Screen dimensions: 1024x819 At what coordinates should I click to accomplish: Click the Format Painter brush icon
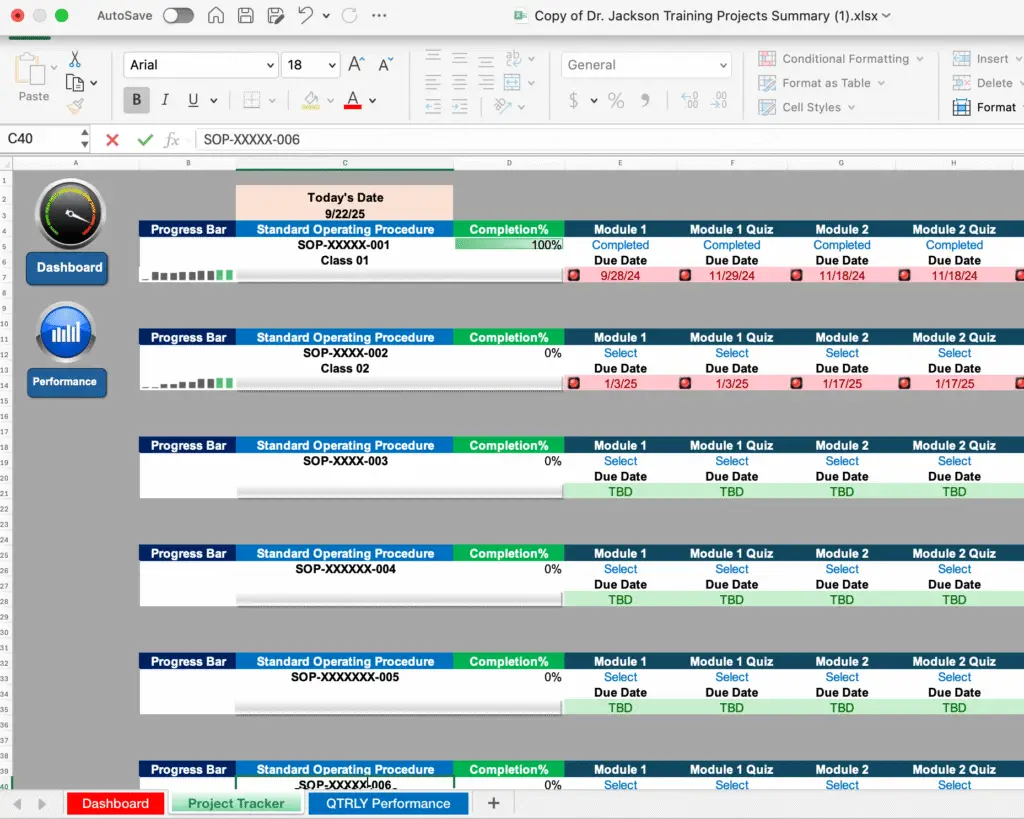pyautogui.click(x=75, y=106)
